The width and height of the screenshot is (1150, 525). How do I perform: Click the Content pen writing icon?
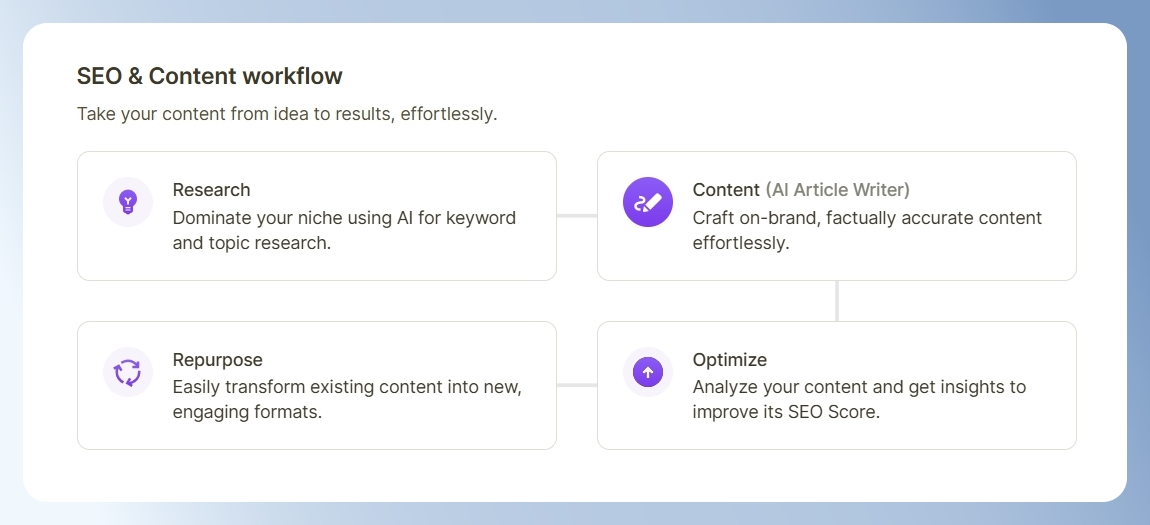click(x=648, y=202)
